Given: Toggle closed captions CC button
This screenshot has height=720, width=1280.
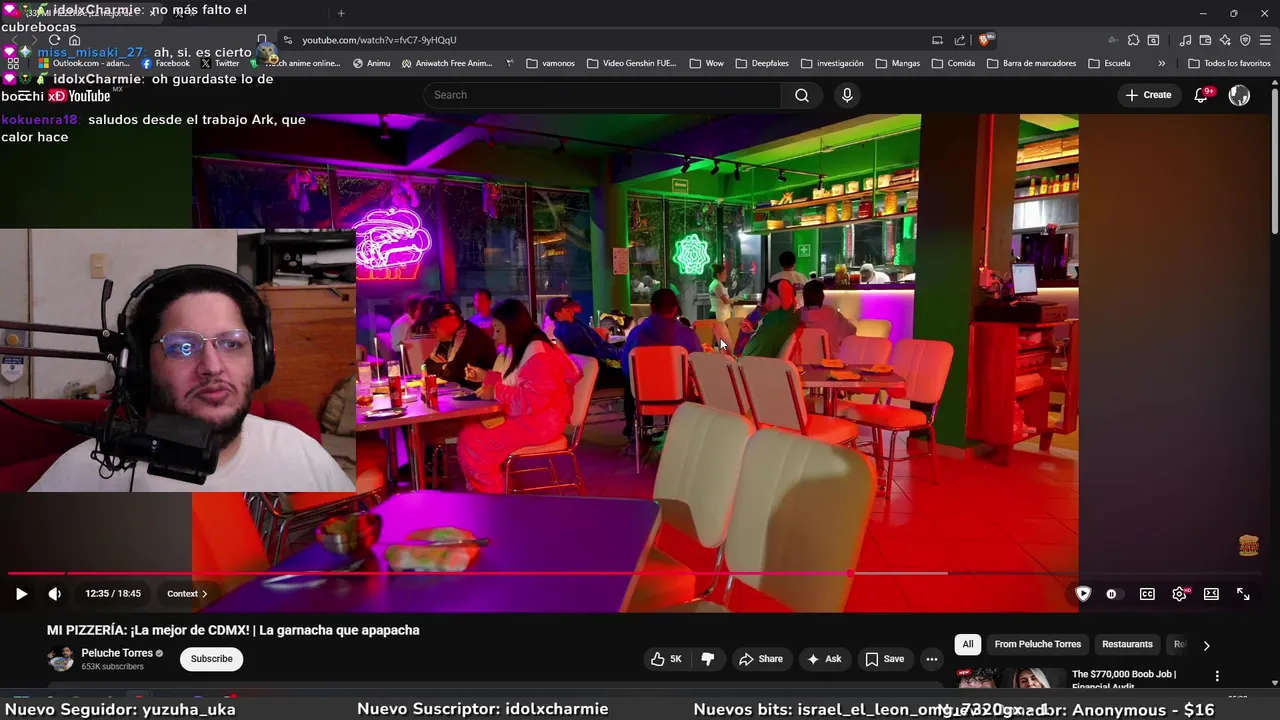Looking at the screenshot, I should pyautogui.click(x=1147, y=594).
